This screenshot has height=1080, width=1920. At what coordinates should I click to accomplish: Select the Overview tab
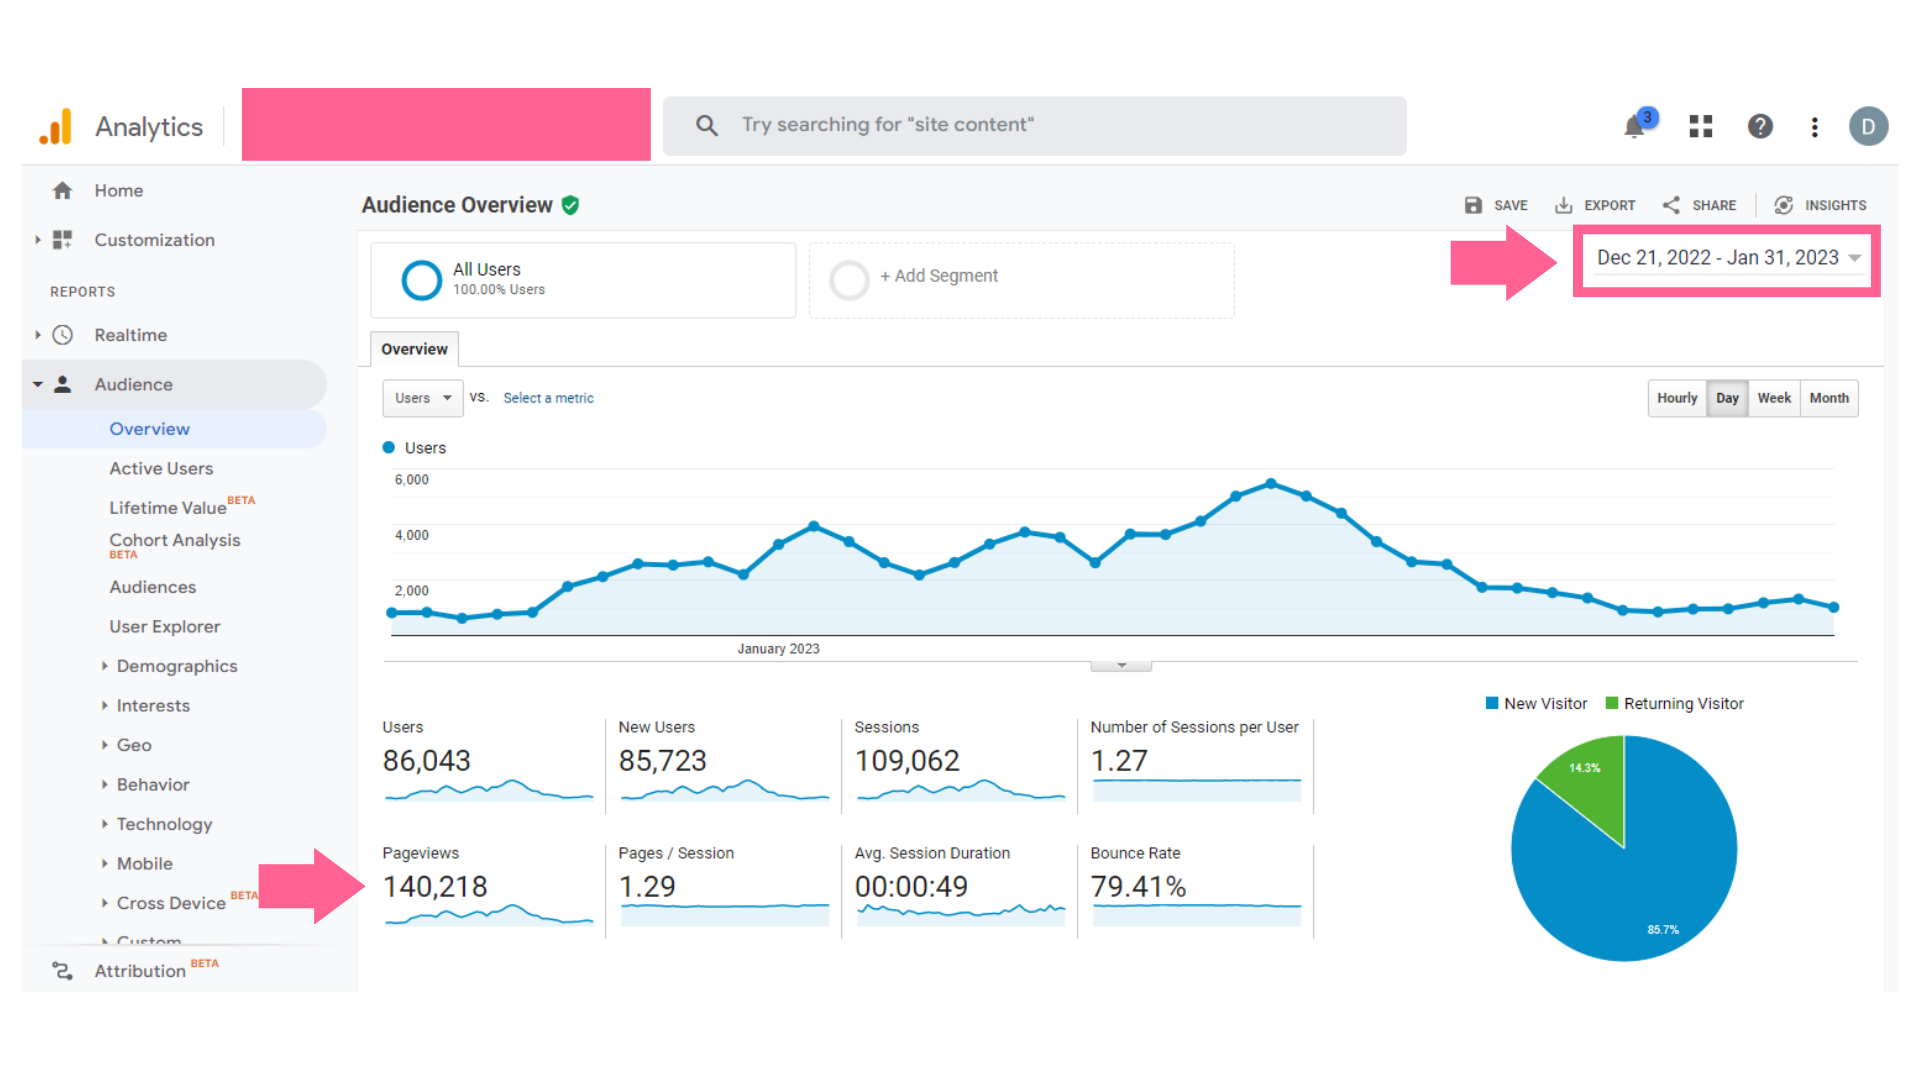(414, 349)
